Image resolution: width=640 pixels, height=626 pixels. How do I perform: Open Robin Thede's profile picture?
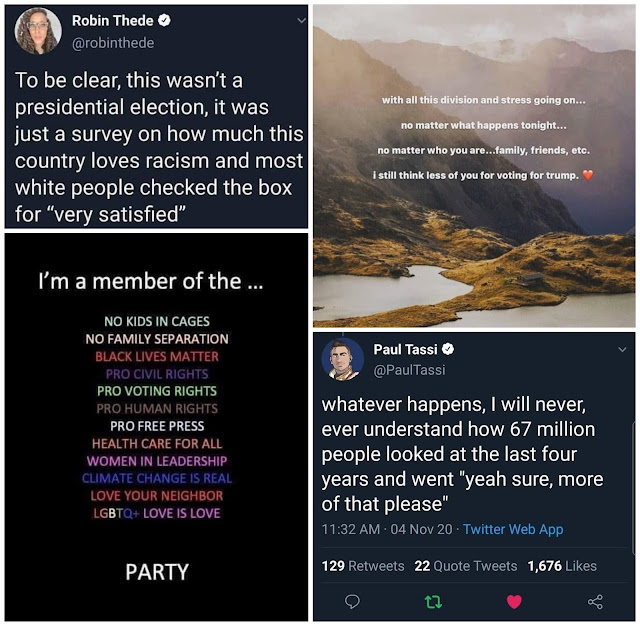click(38, 31)
